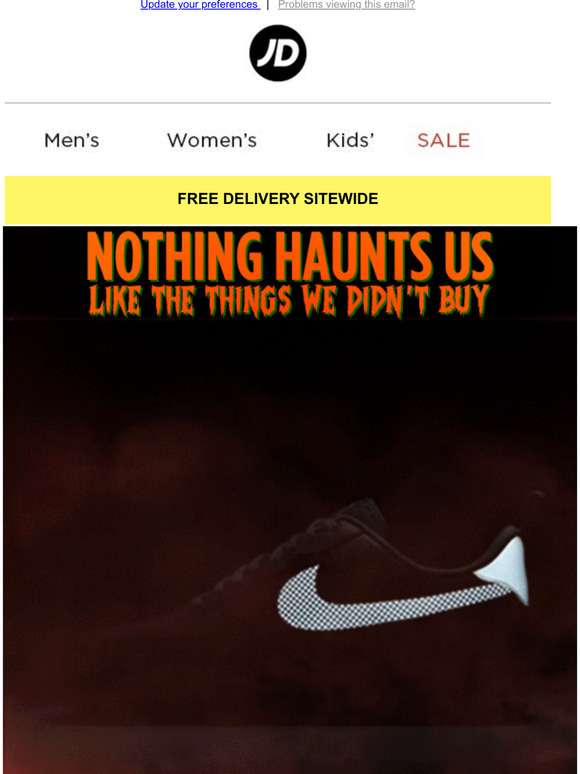Click the JD logo icon
The image size is (580, 774).
coord(277,53)
